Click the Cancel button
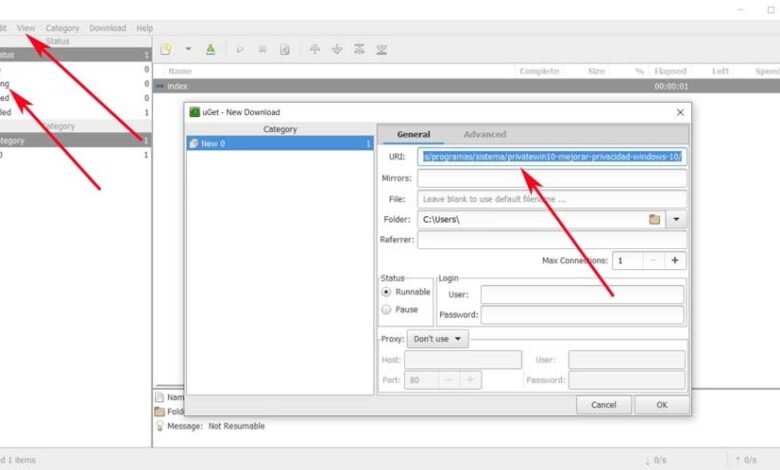This screenshot has width=780, height=470. [604, 405]
